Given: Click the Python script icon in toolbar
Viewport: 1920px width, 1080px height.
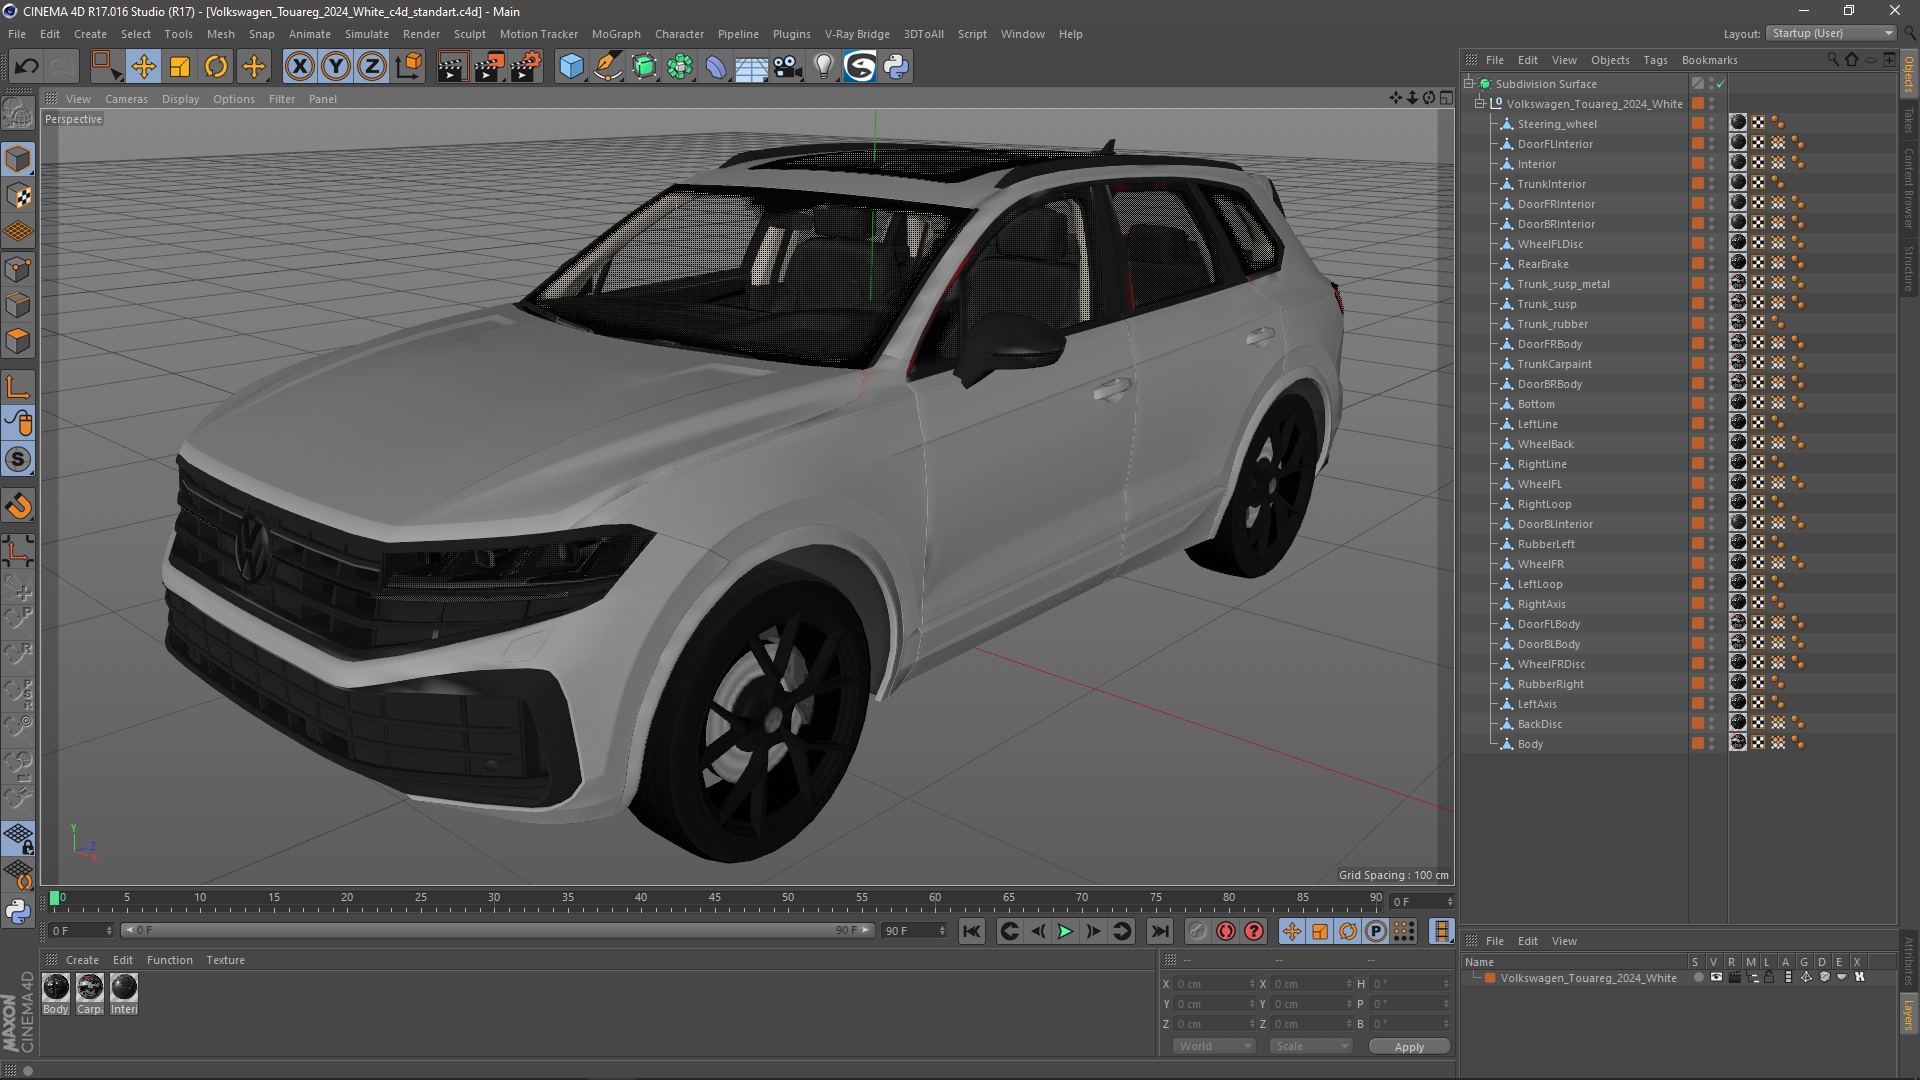Looking at the screenshot, I should coord(897,67).
